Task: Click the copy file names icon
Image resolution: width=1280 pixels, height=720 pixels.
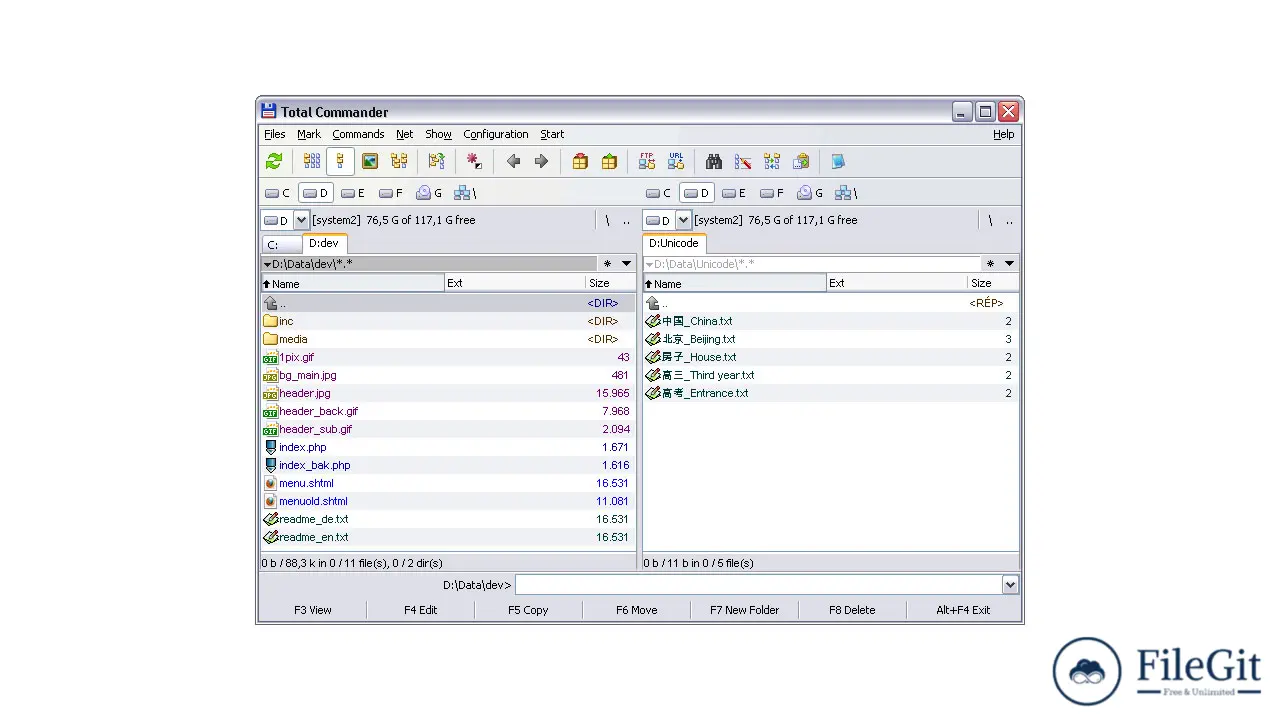Action: (801, 161)
